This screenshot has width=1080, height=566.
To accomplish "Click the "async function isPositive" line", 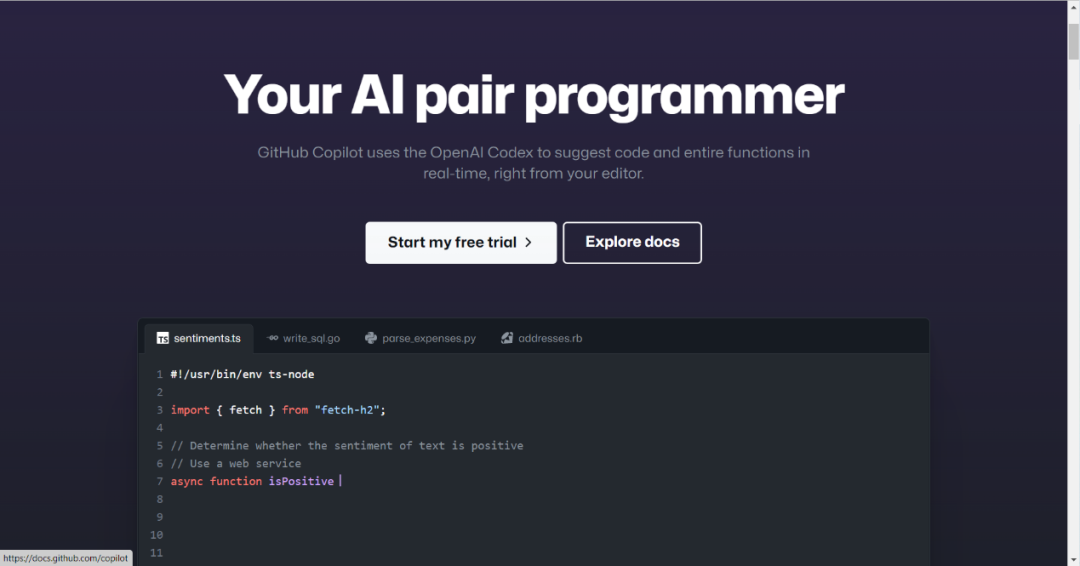I will pos(252,481).
